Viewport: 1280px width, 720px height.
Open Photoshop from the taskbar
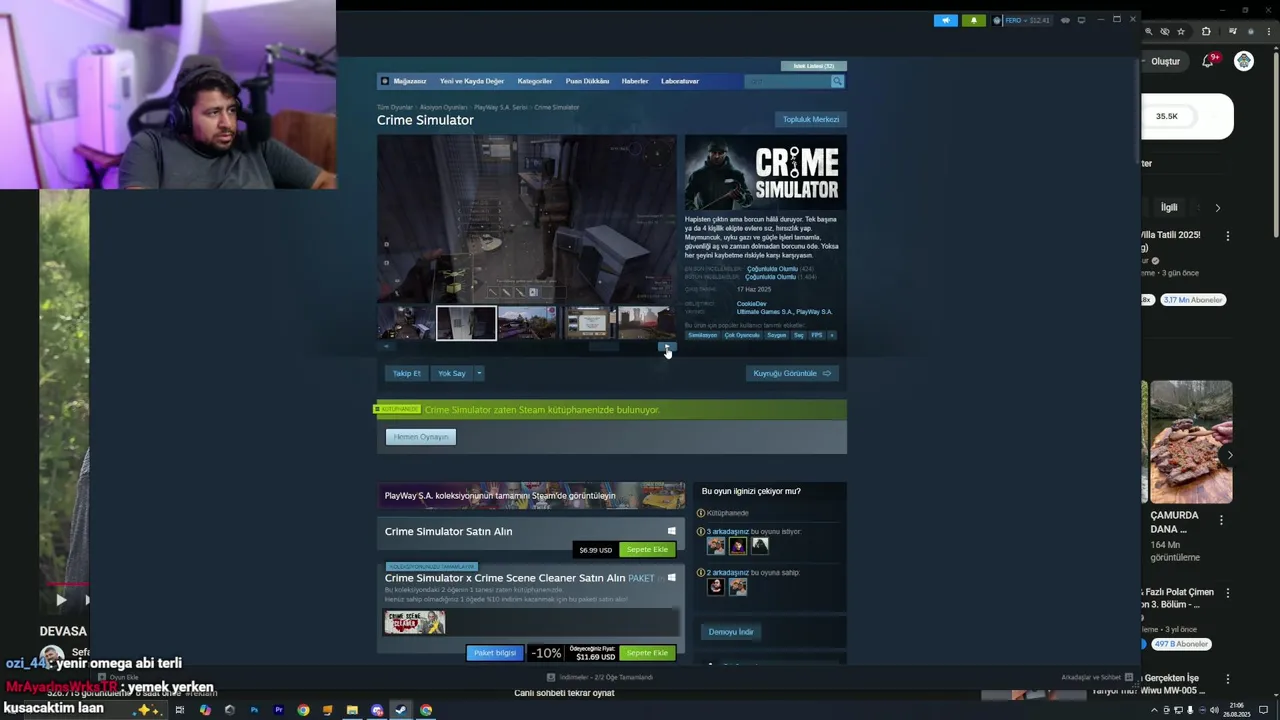pyautogui.click(x=254, y=710)
